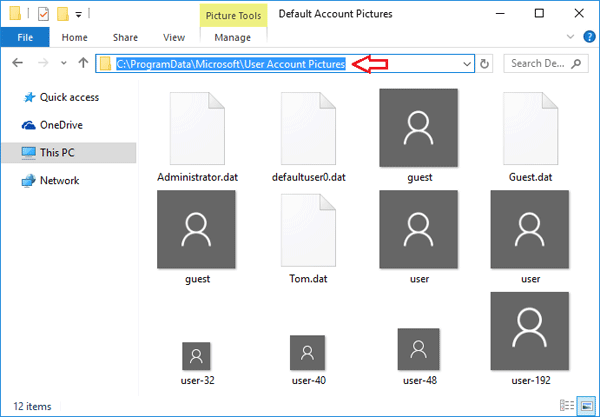Open the File menu

click(25, 38)
